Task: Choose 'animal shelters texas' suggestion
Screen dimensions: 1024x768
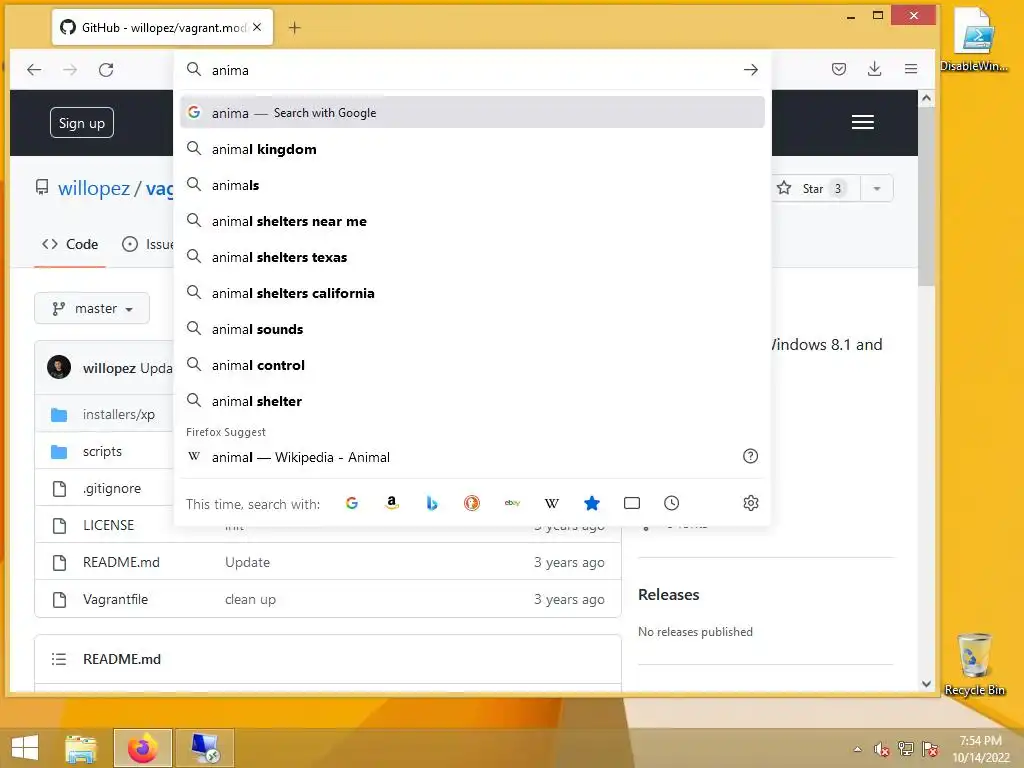Action: coord(472,257)
